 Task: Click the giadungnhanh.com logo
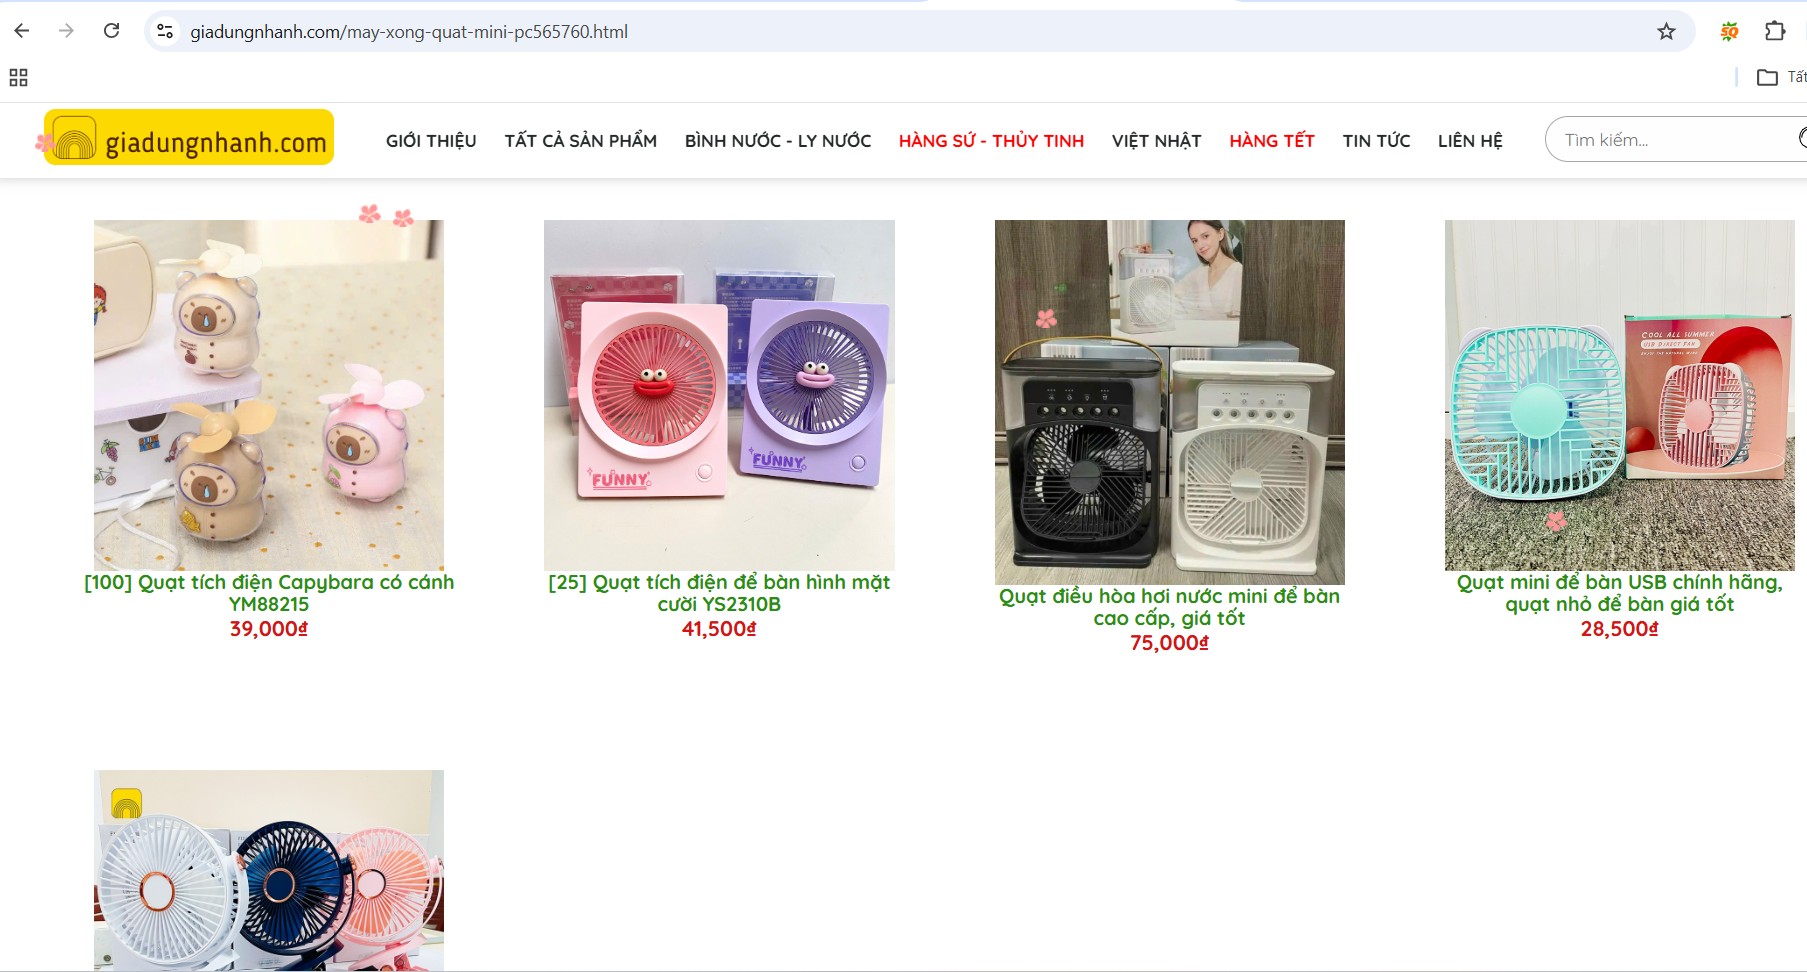189,137
